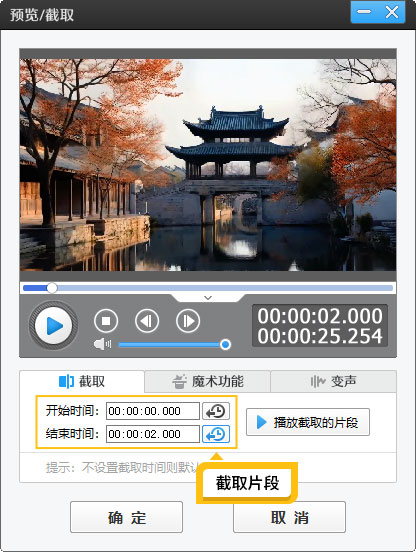Click the 开始时间 input field
This screenshot has width=416, height=552.
coord(153,411)
